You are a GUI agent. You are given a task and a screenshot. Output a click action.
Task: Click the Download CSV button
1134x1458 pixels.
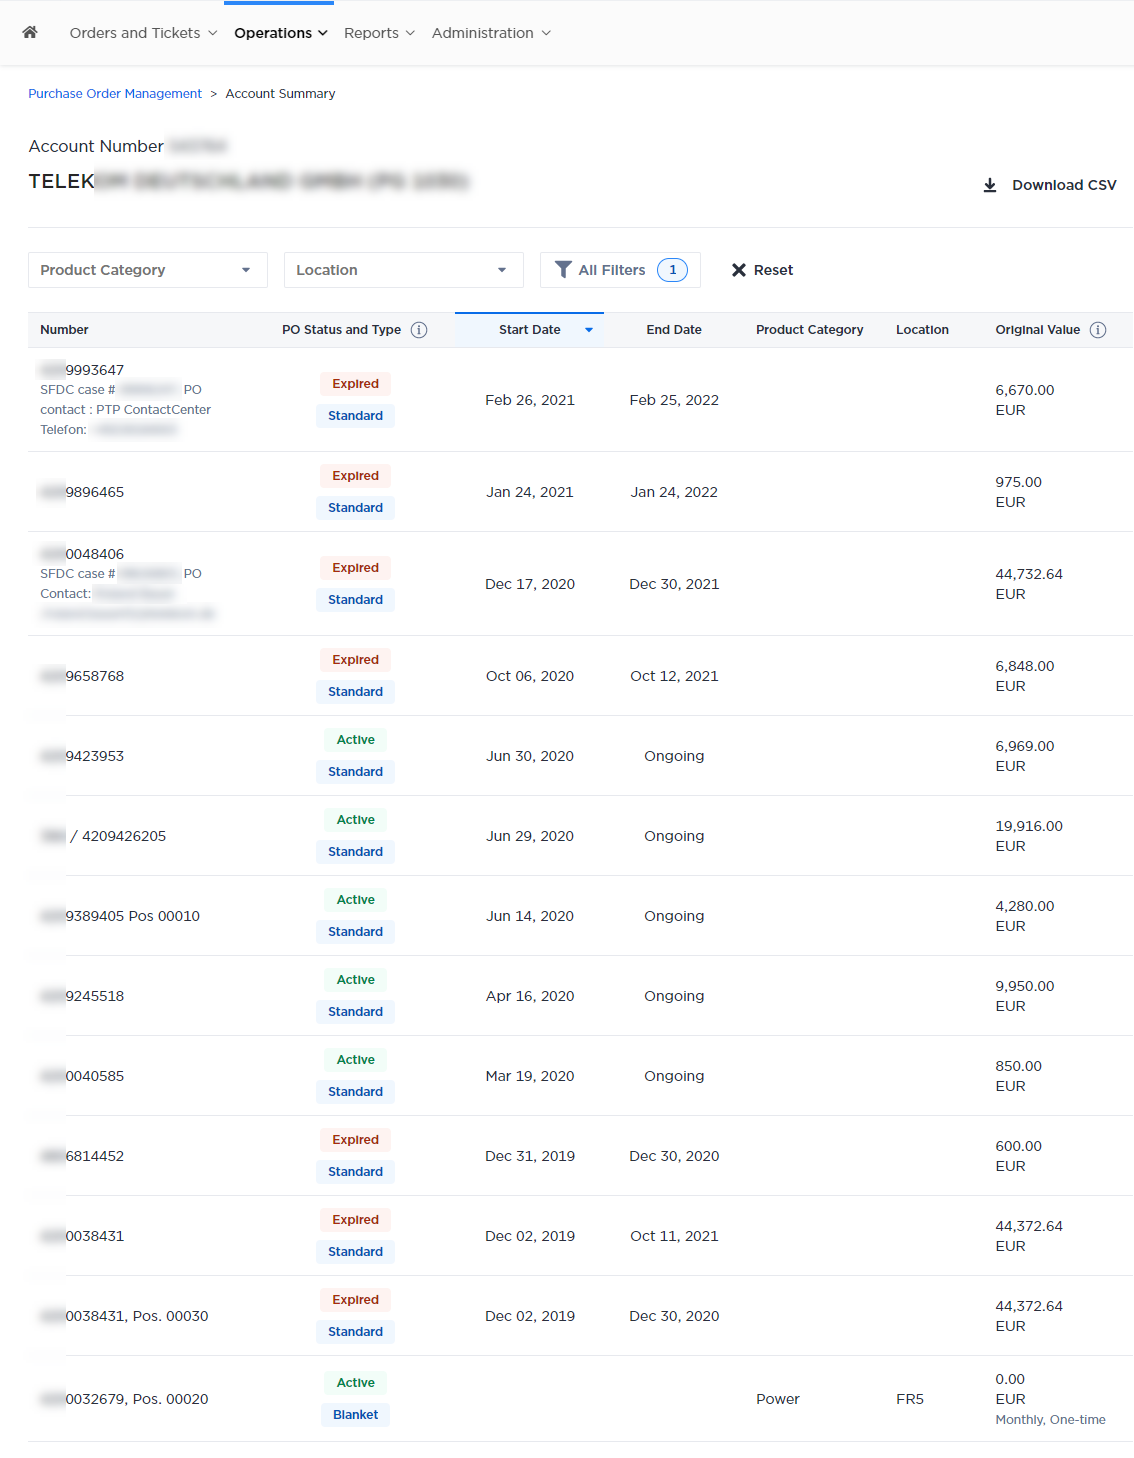[x=1050, y=185]
